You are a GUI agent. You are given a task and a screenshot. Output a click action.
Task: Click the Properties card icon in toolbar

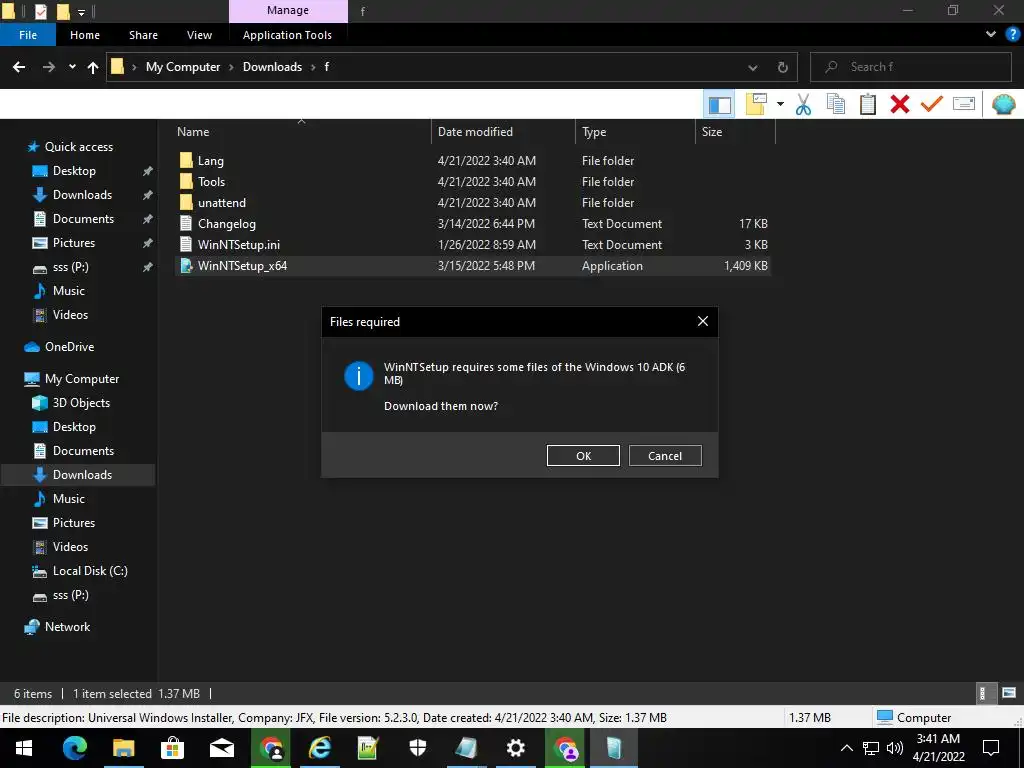tap(964, 104)
